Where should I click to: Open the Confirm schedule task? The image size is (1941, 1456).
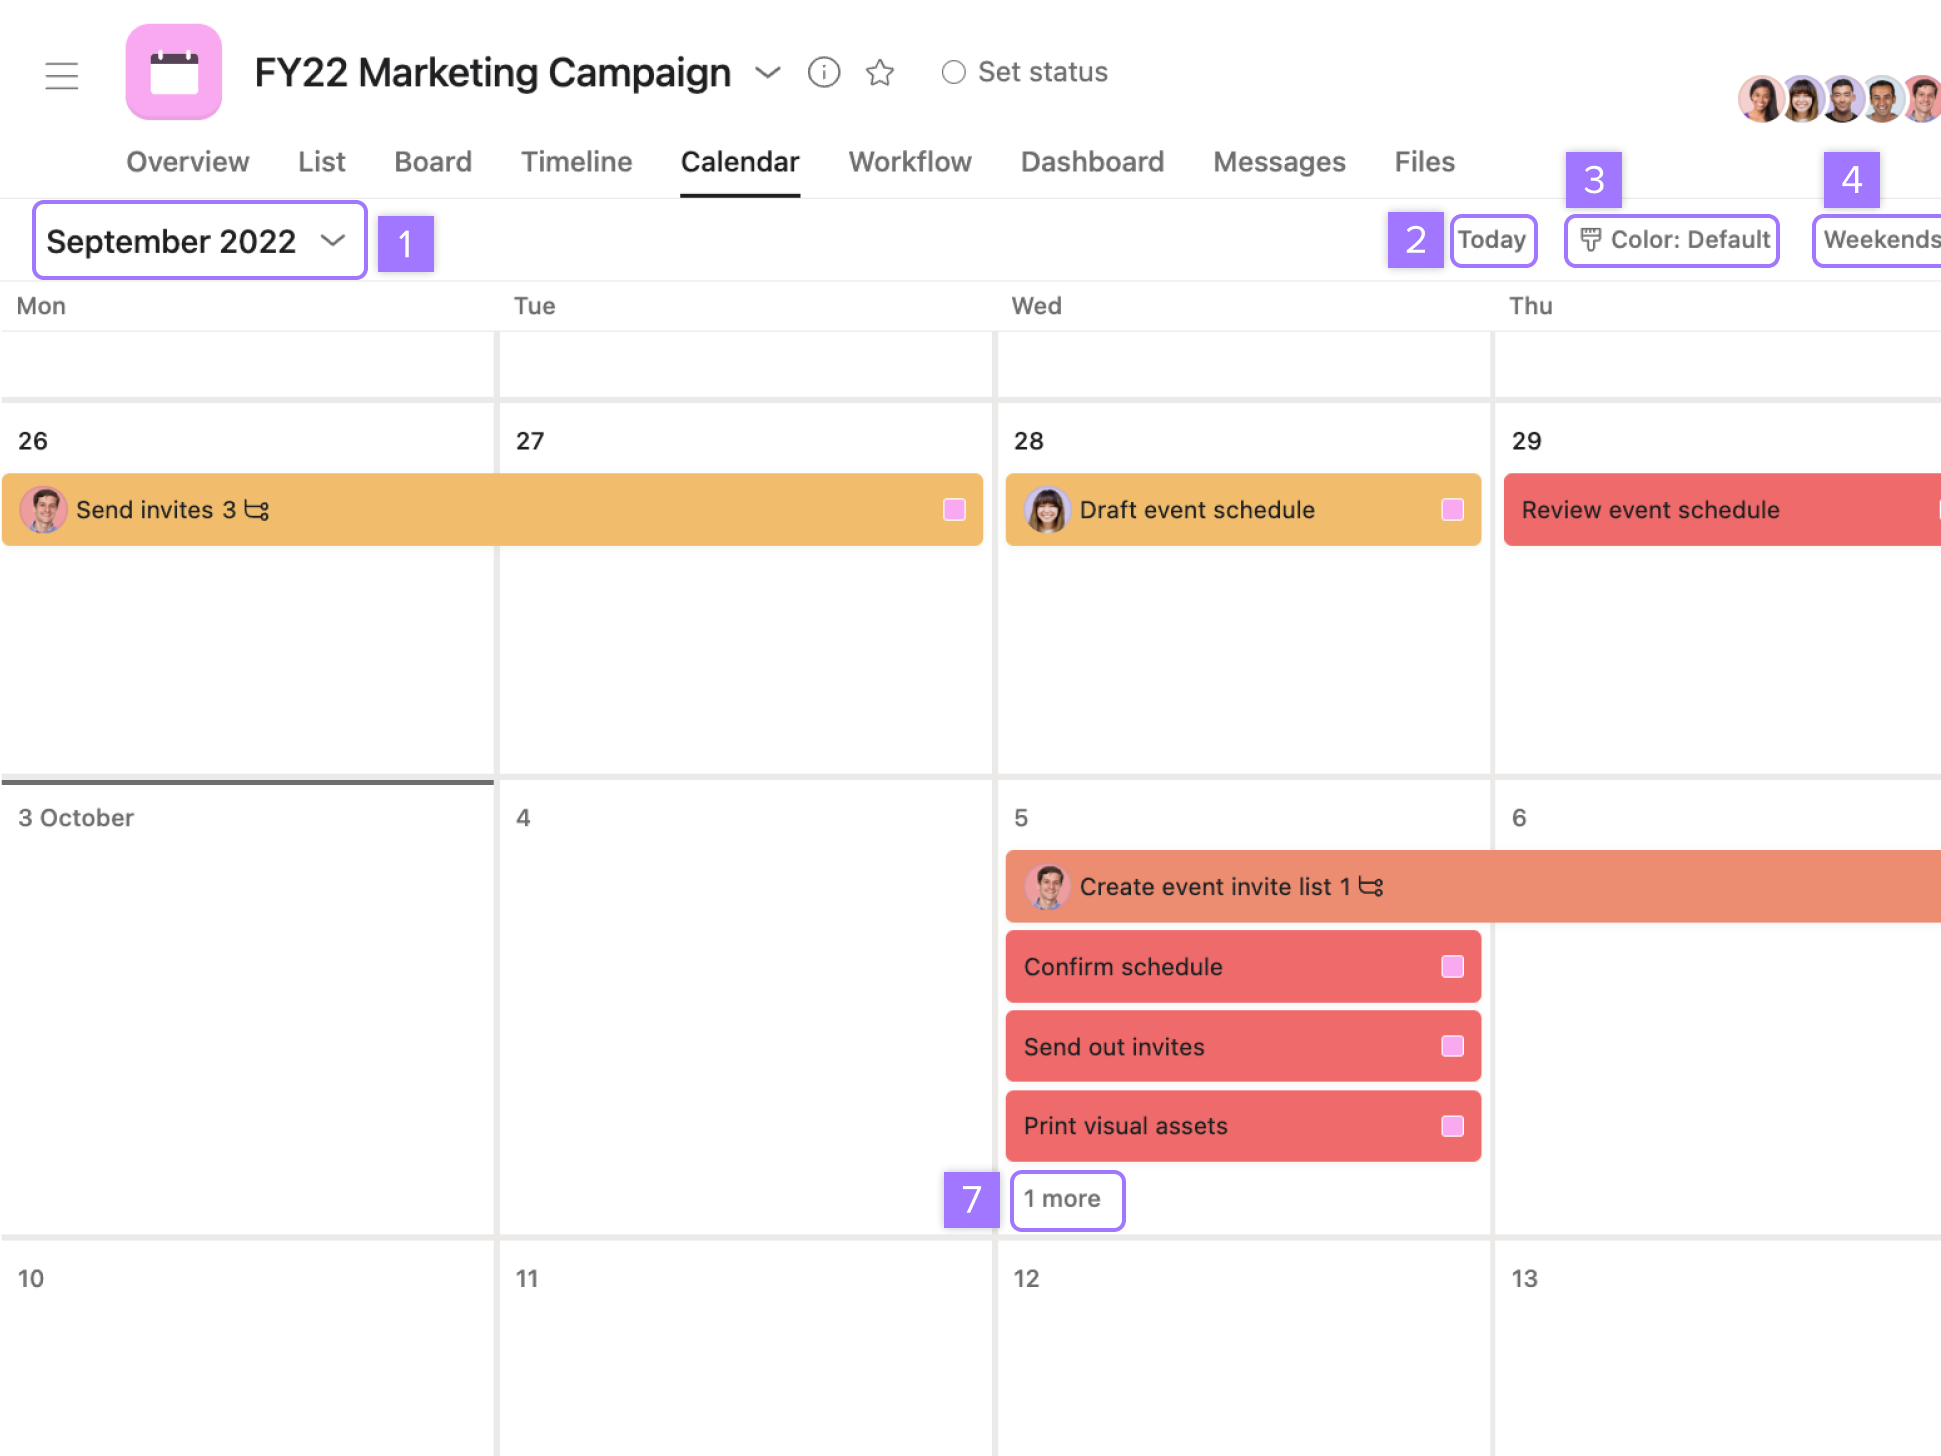1243,967
